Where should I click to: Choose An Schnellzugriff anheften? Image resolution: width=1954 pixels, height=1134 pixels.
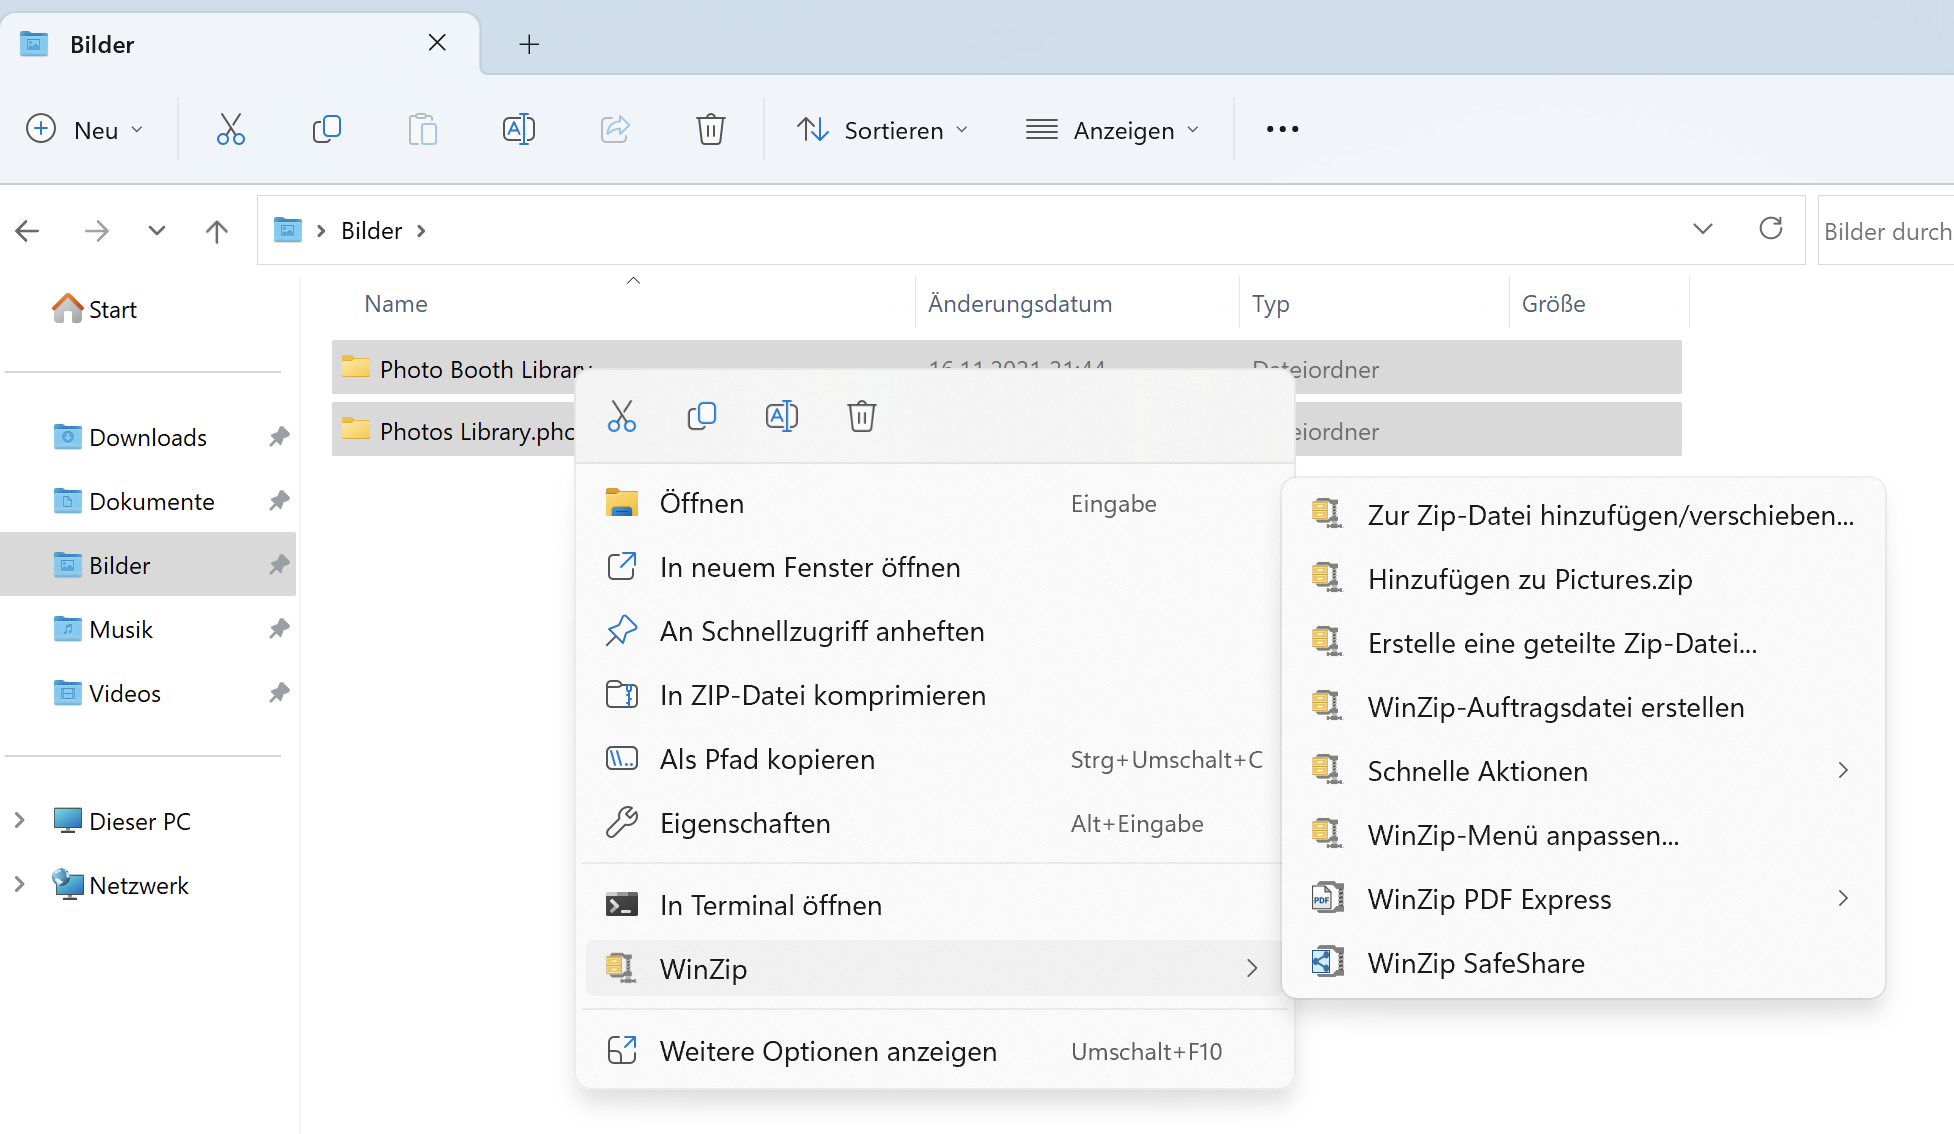click(934, 631)
